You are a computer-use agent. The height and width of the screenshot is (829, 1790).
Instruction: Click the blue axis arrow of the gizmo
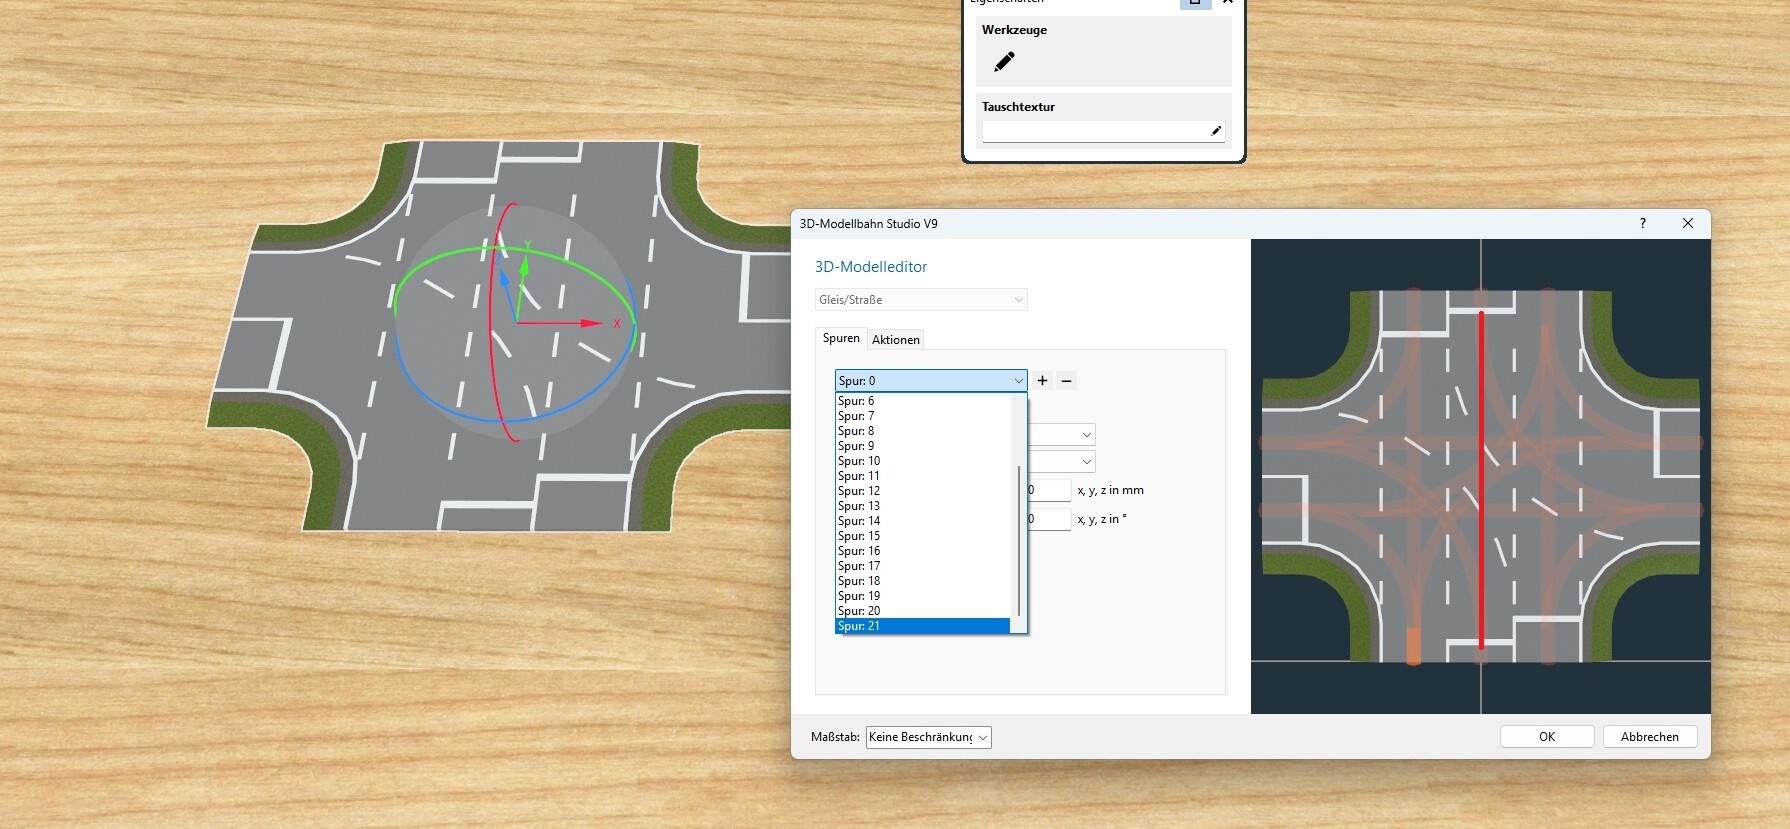point(505,278)
